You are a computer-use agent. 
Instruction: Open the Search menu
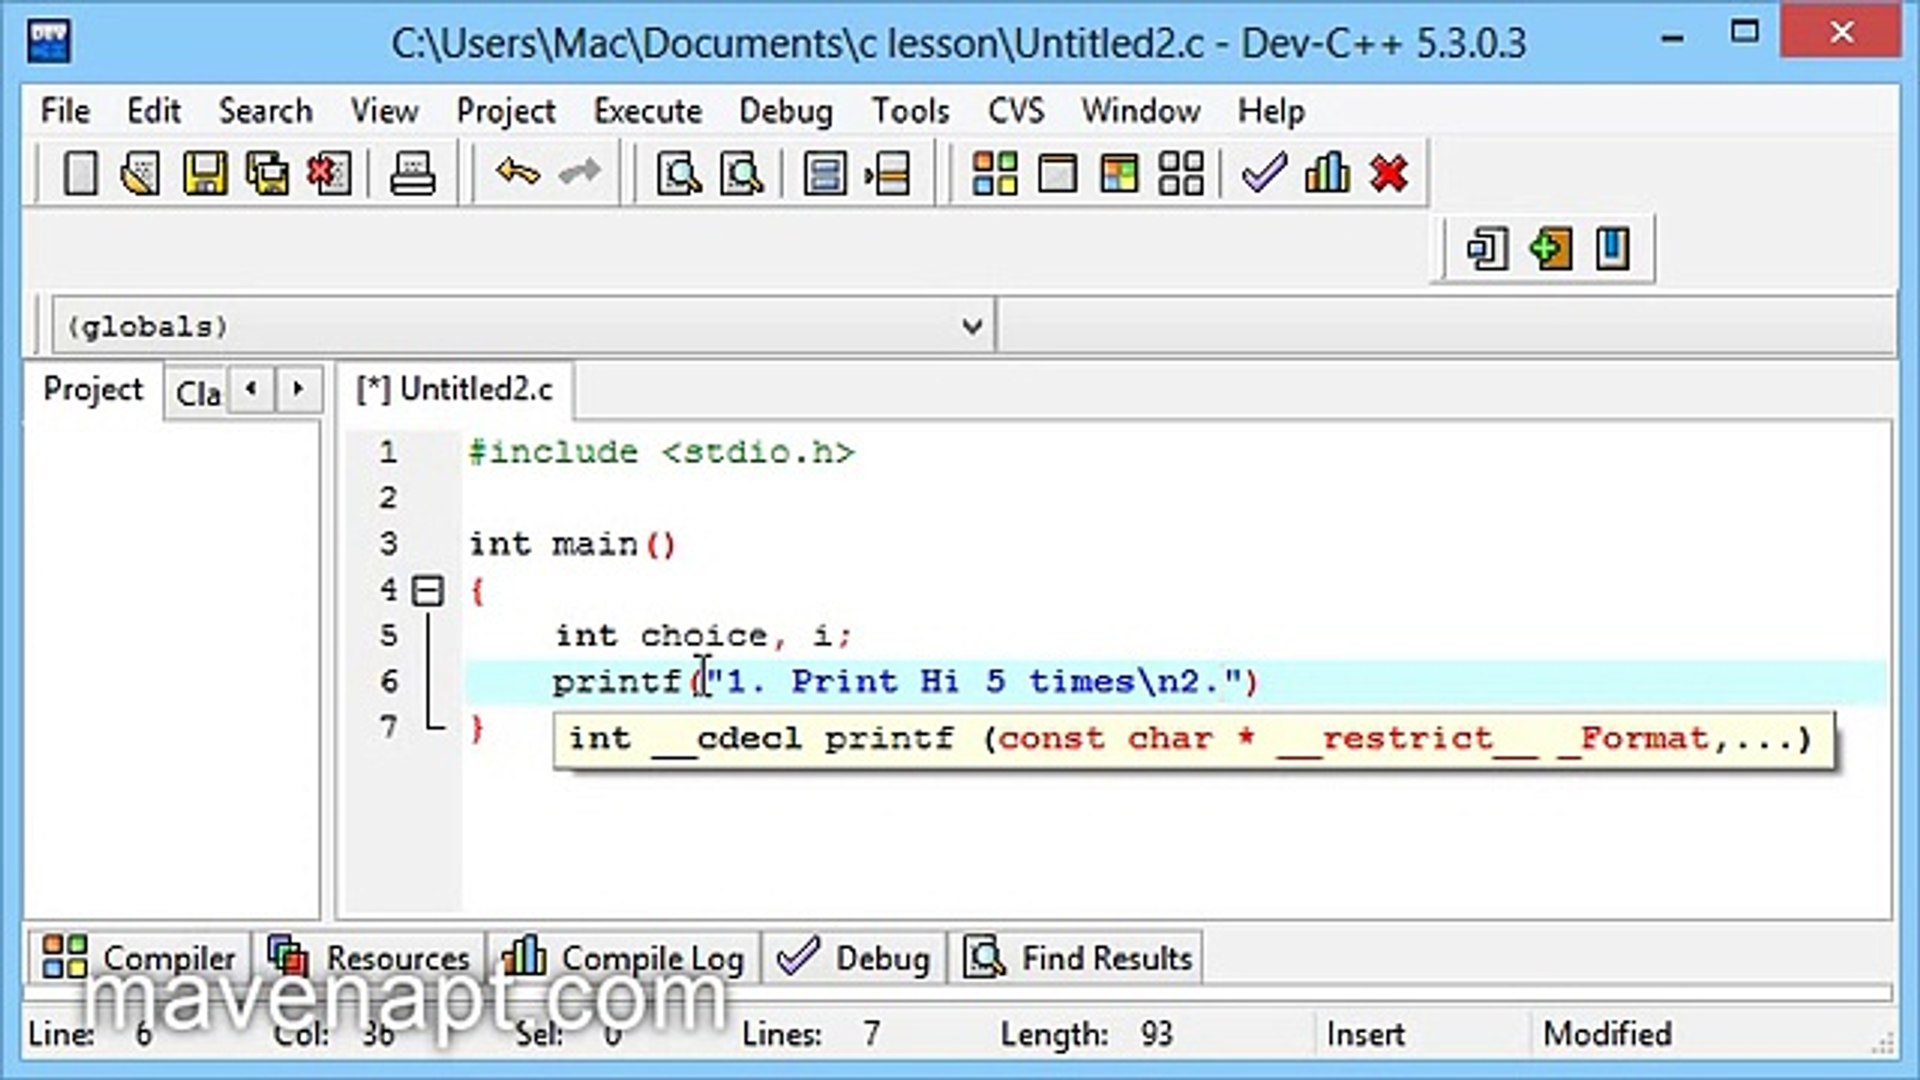[265, 110]
